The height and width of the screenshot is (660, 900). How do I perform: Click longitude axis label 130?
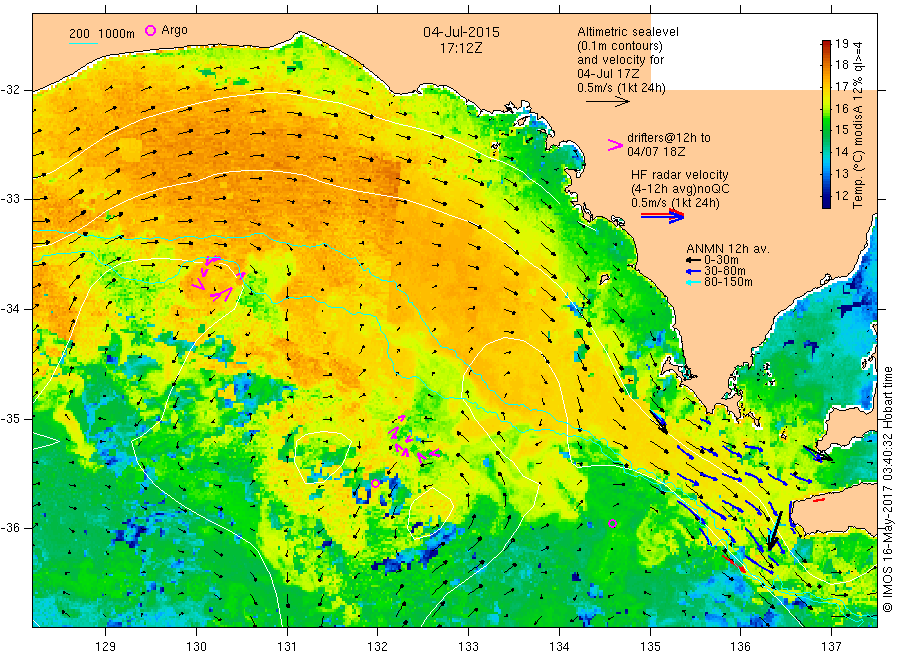tap(196, 647)
